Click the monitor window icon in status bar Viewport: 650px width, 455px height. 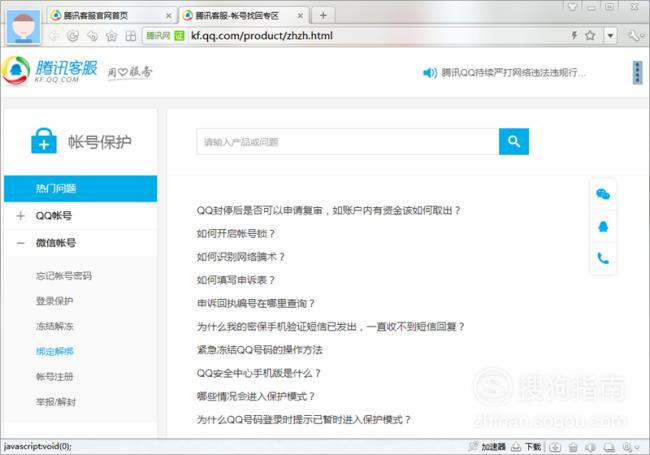pyautogui.click(x=609, y=447)
